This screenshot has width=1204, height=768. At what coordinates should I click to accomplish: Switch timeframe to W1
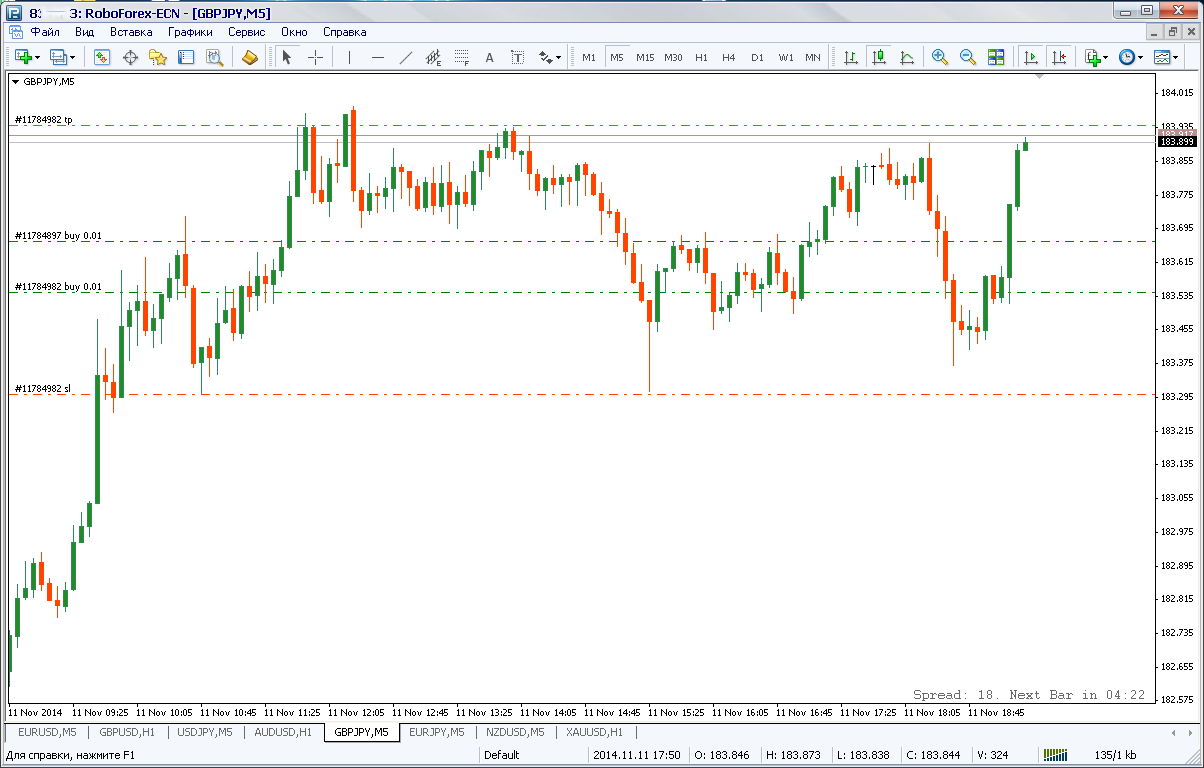[786, 57]
